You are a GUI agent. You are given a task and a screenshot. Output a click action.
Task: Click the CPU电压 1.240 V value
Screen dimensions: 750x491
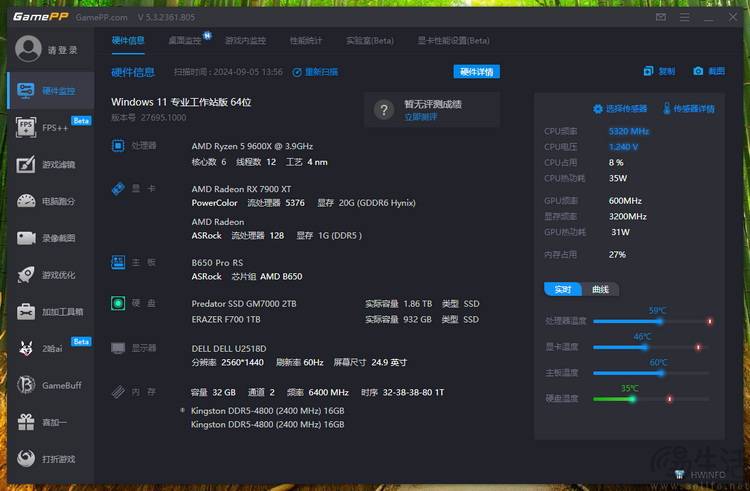[x=623, y=147]
